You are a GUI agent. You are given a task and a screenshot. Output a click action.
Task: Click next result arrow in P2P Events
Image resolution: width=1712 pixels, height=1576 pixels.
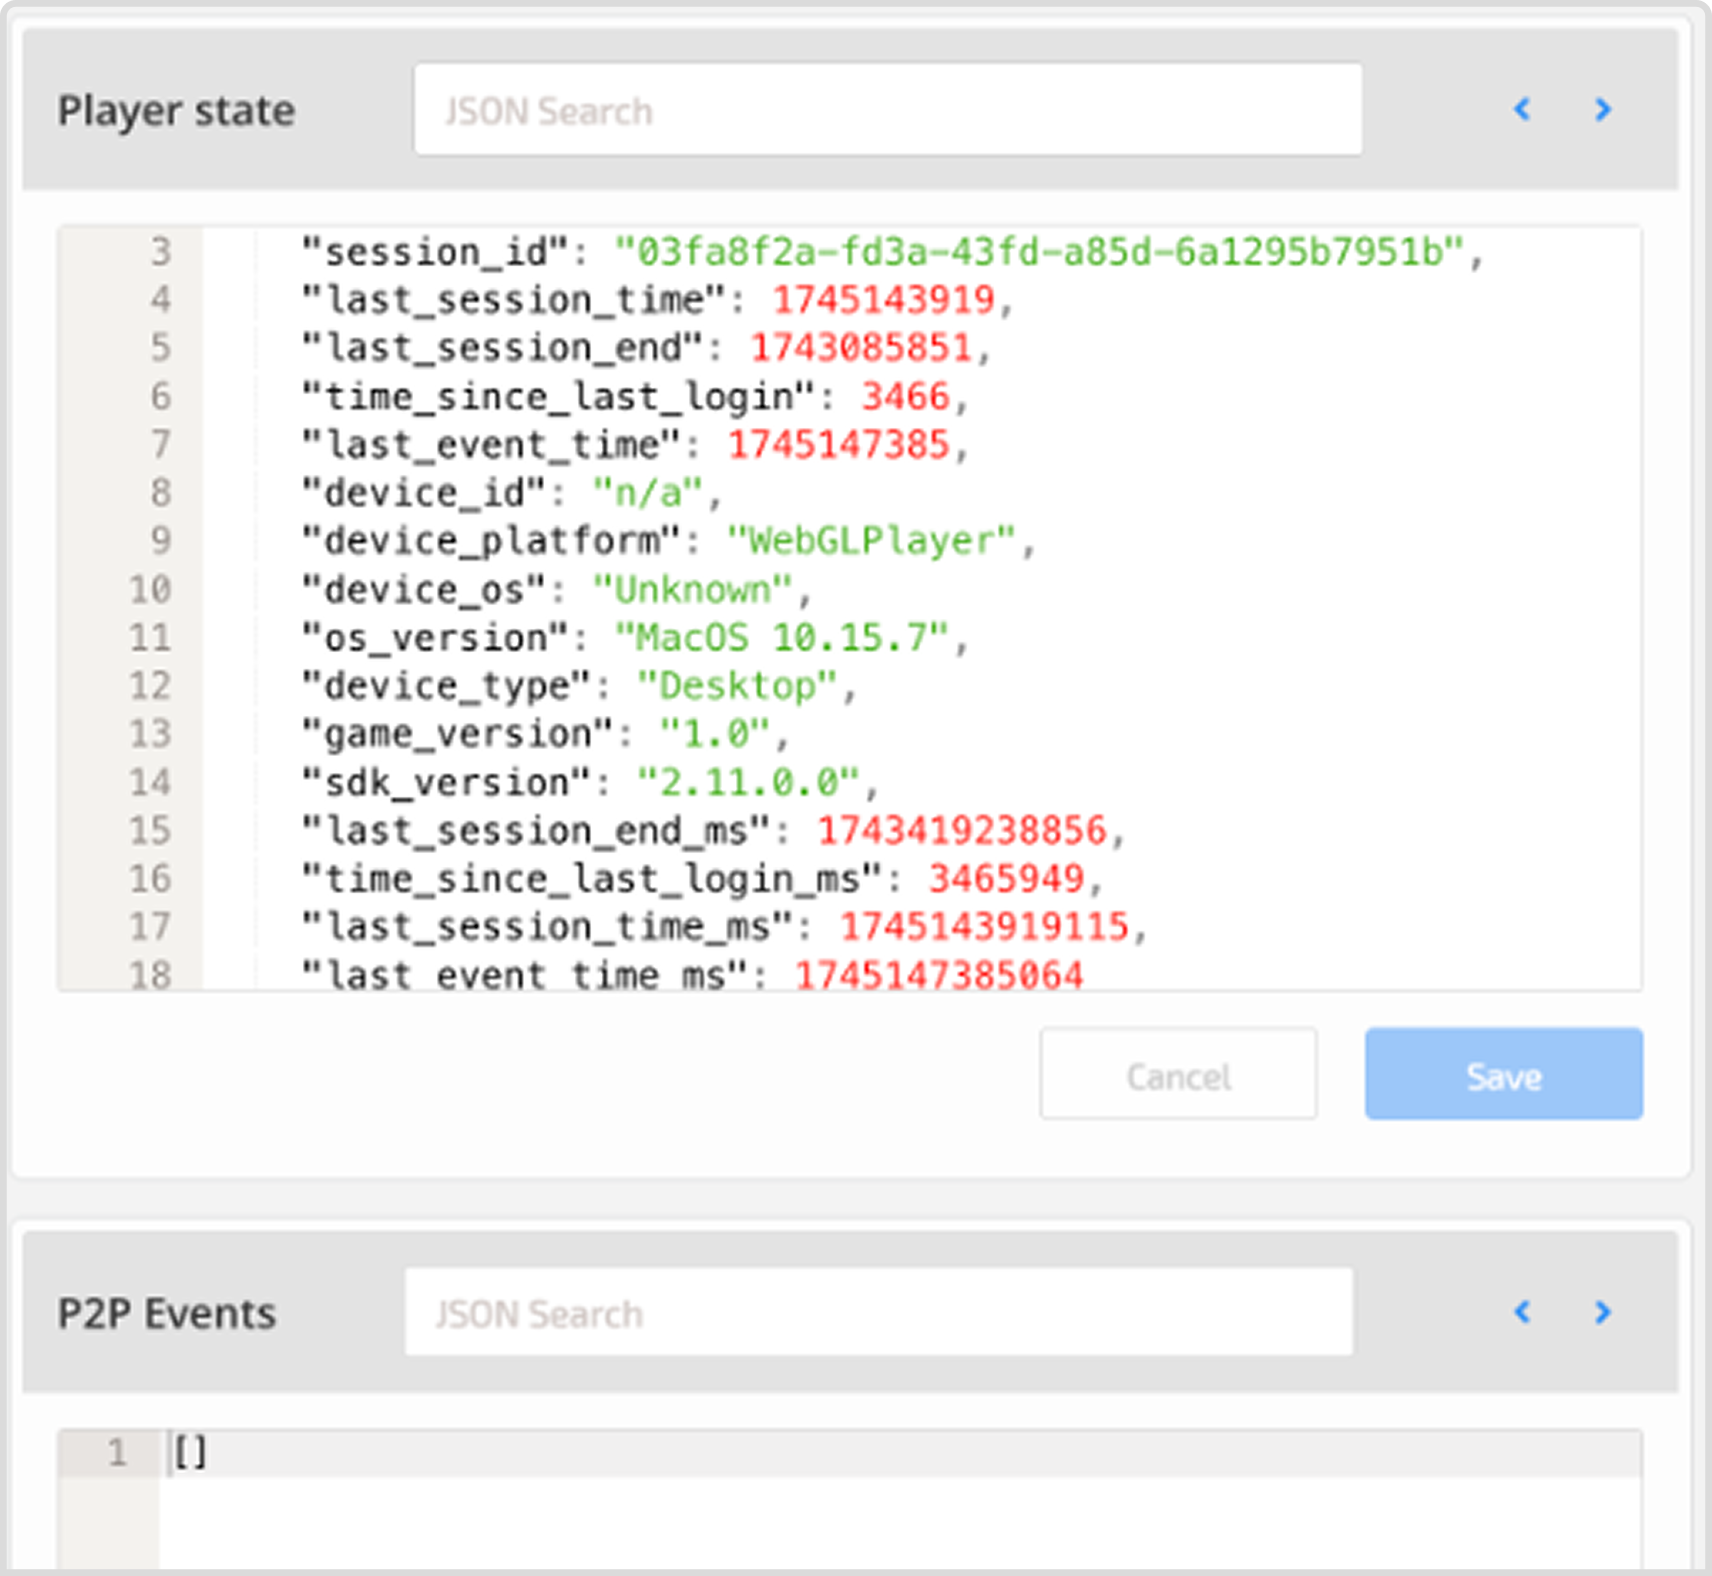pos(1603,1312)
